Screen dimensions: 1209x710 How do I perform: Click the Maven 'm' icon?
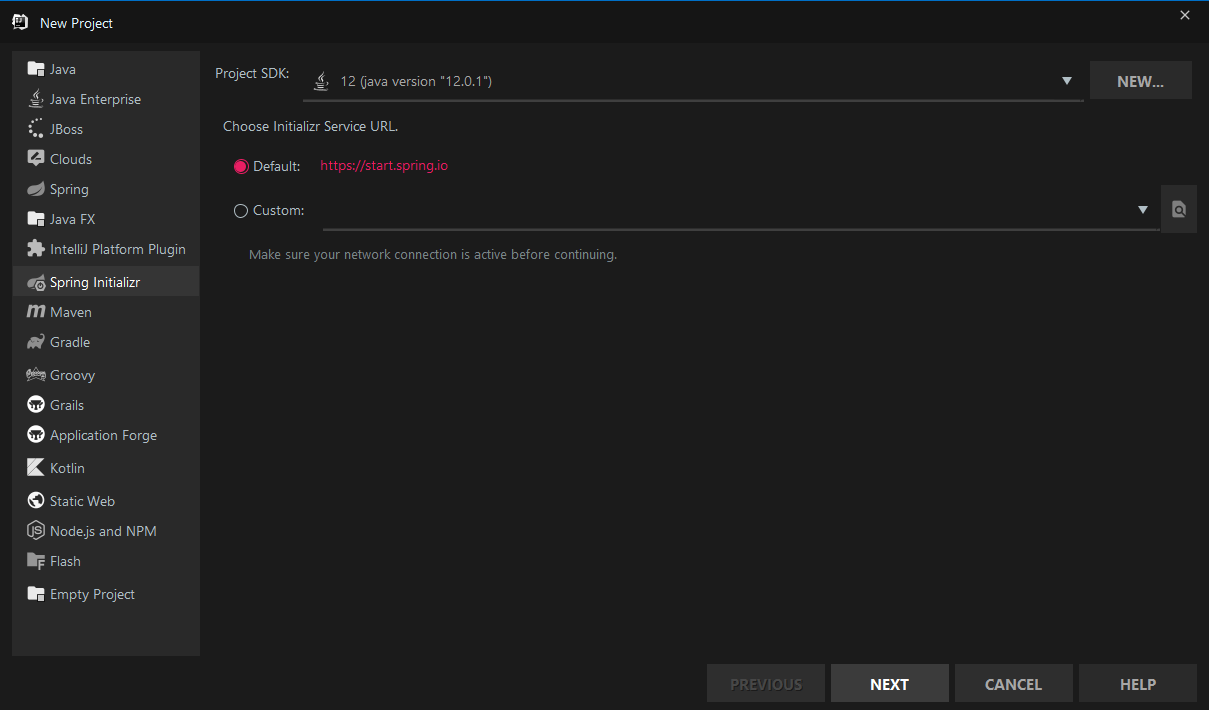tap(36, 312)
